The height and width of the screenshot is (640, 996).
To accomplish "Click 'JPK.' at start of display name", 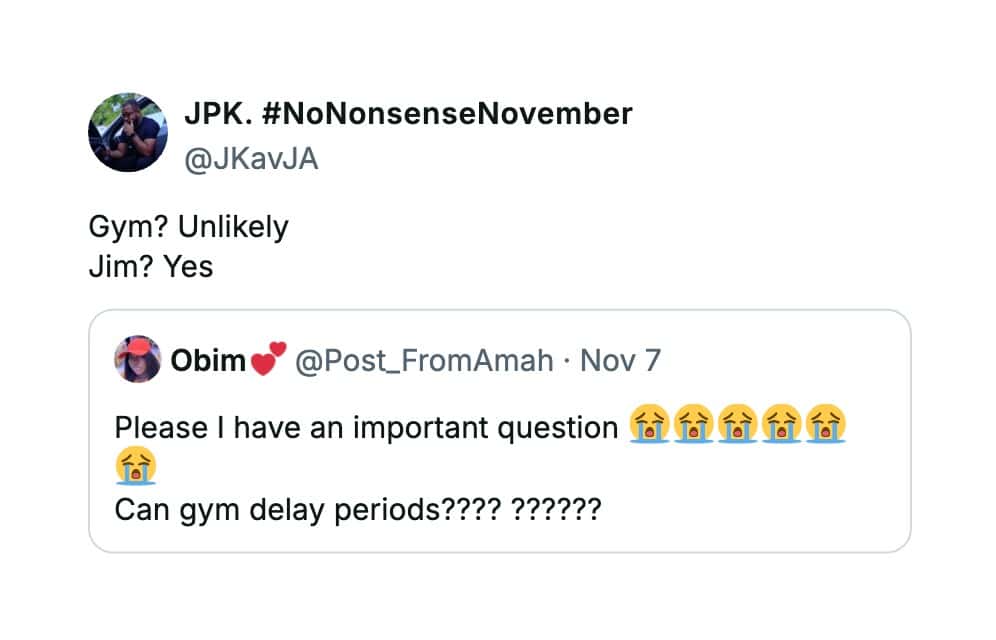I will pos(216,114).
